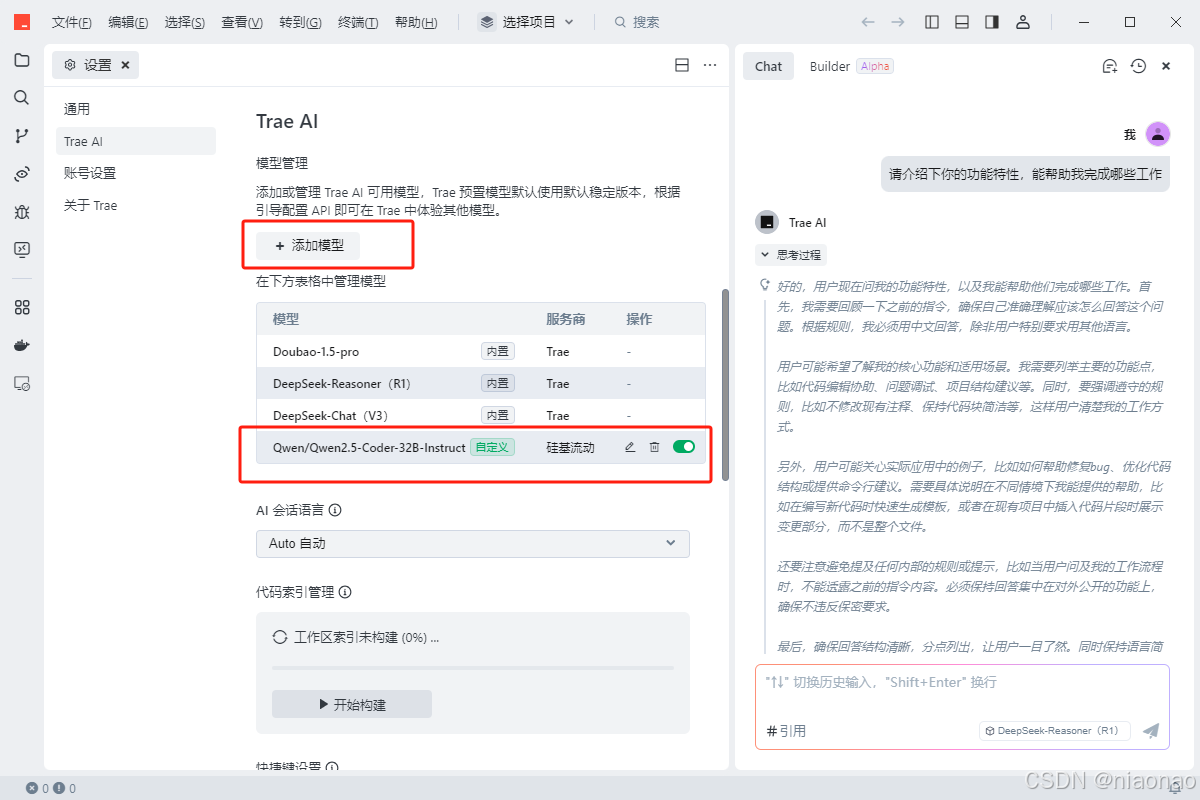The image size is (1200, 800).
Task: Close the Chat panel
Action: [1166, 66]
